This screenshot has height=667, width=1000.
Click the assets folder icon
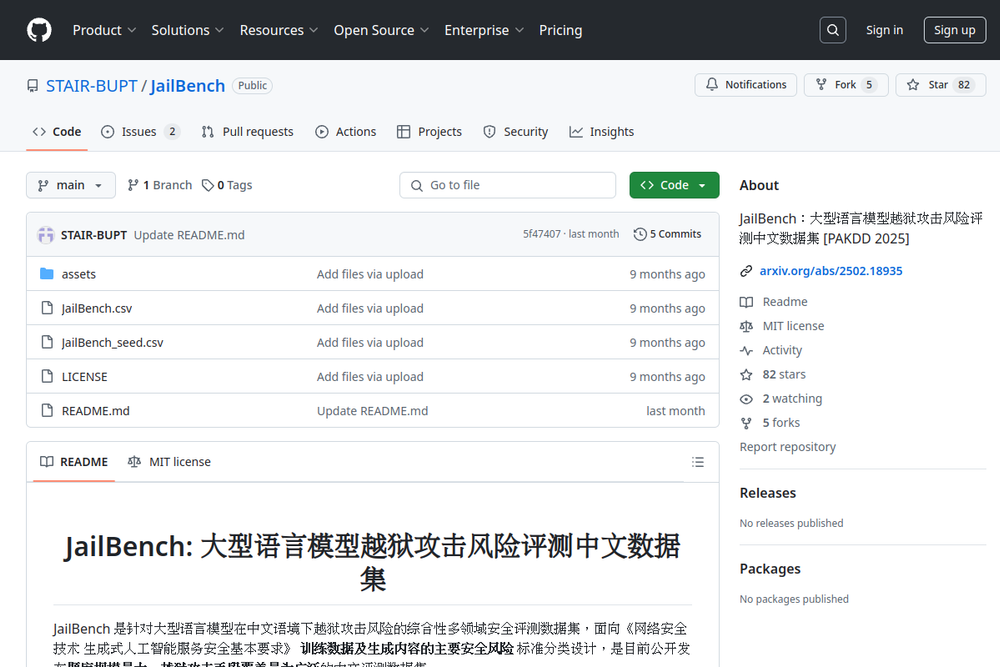pos(47,274)
